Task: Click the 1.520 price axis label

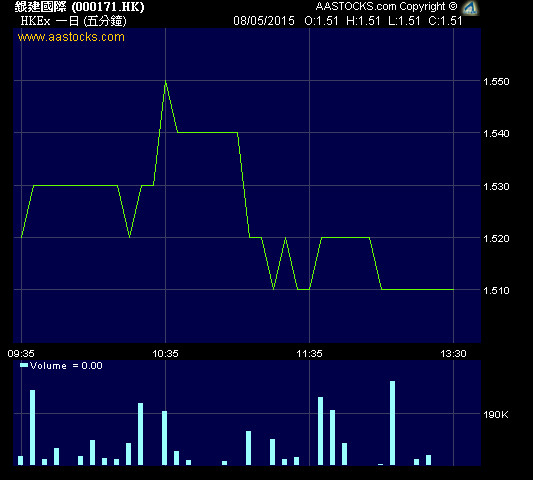Action: 496,238
